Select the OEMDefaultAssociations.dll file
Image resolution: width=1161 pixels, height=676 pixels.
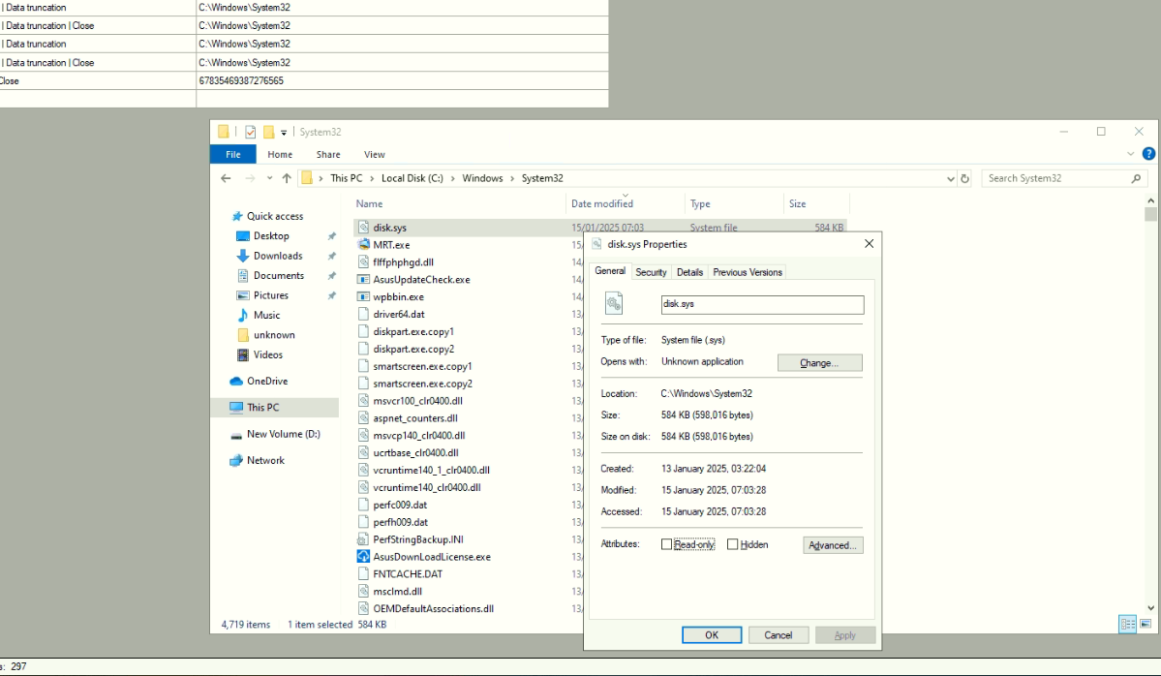coord(433,609)
